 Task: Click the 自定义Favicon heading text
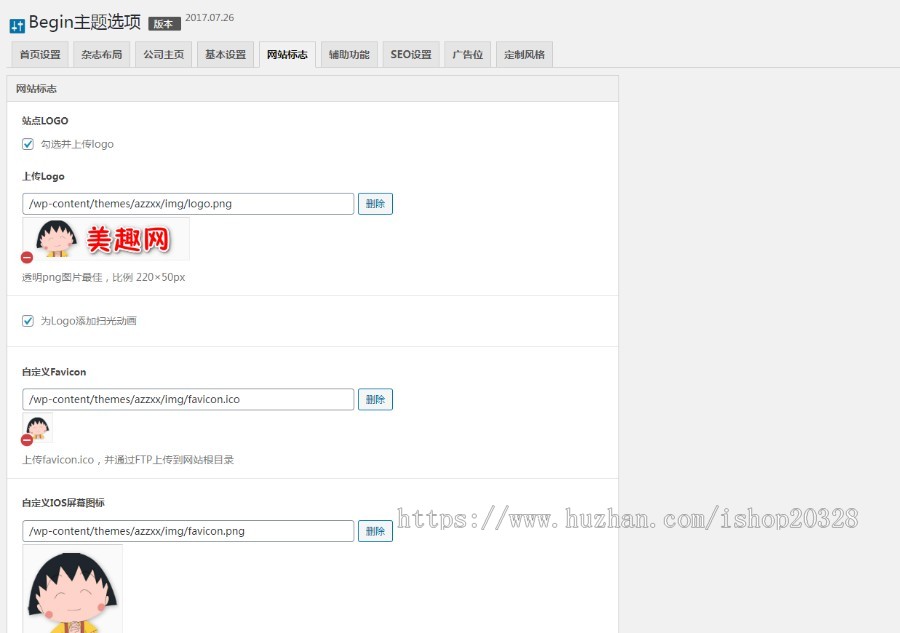(54, 372)
